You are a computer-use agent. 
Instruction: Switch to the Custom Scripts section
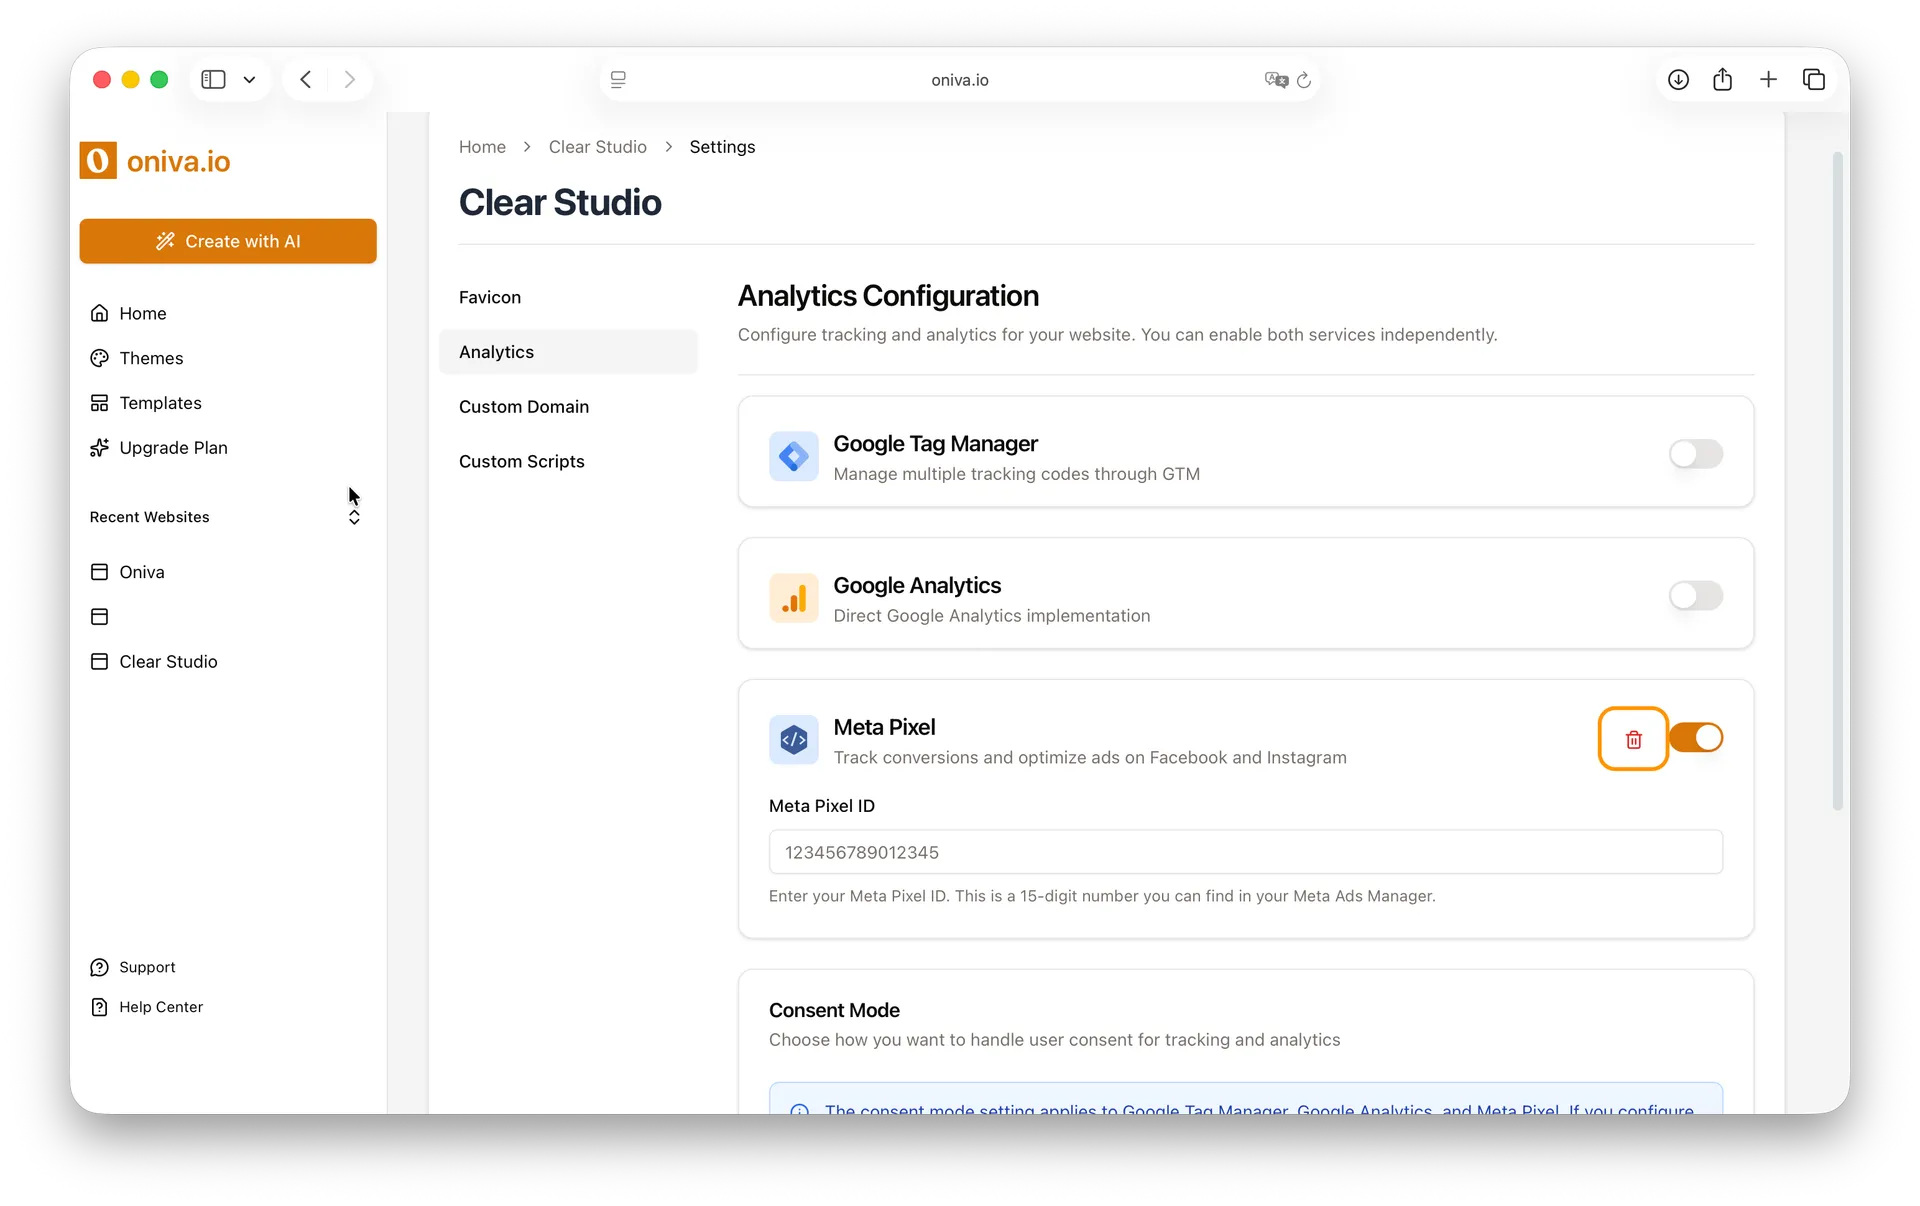click(521, 461)
